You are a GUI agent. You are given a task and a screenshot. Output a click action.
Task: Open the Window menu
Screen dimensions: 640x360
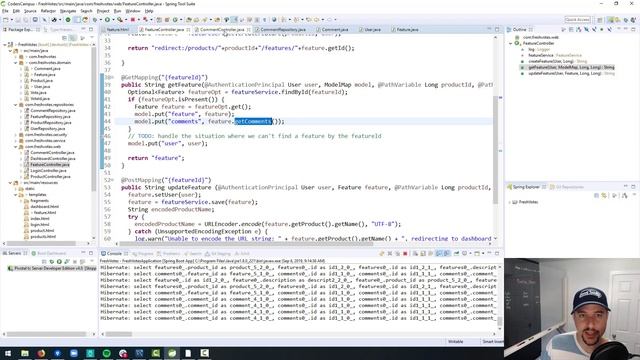[133, 11]
